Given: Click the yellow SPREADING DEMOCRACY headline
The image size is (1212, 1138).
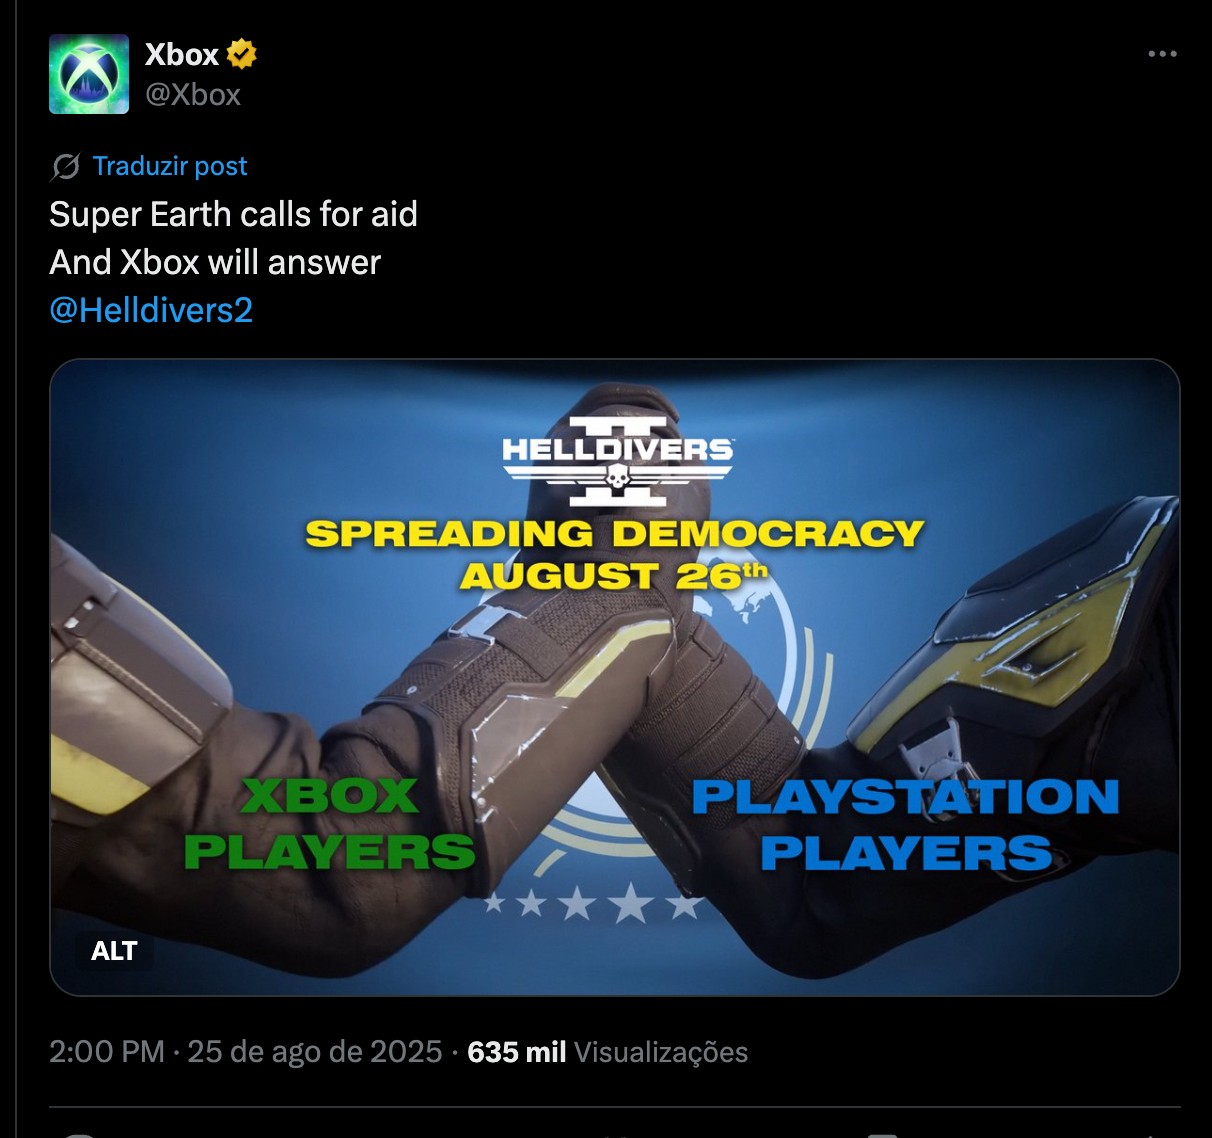Looking at the screenshot, I should click(x=614, y=533).
